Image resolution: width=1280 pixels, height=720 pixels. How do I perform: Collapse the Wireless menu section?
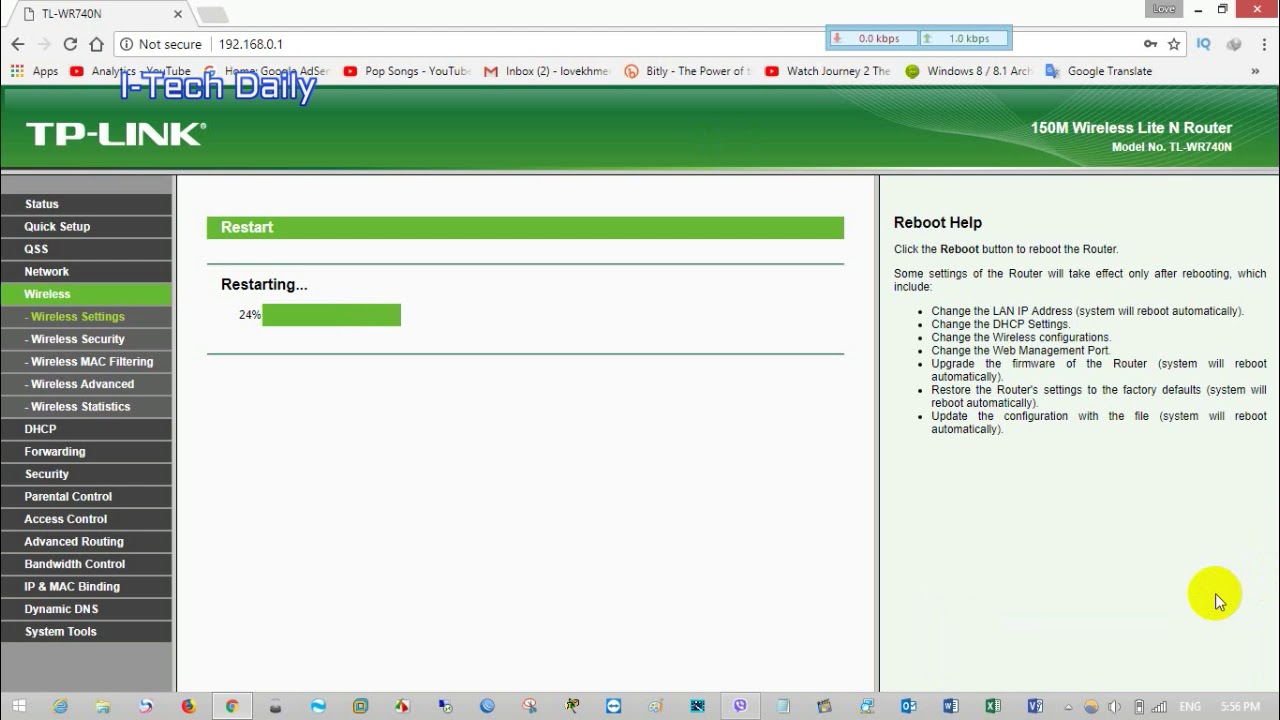pos(86,294)
